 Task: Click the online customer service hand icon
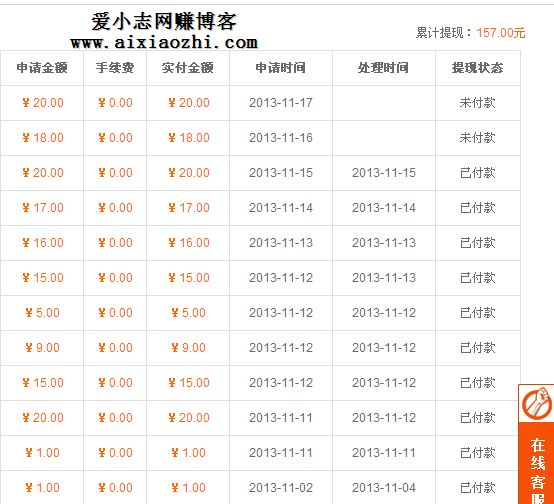536,403
